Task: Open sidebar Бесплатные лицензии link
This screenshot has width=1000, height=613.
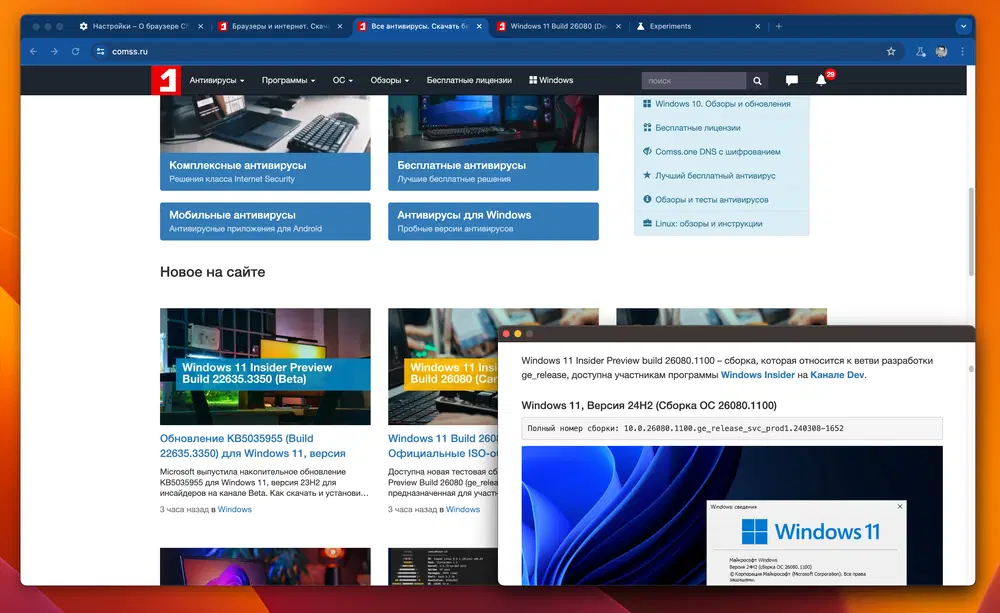Action: click(x=698, y=128)
